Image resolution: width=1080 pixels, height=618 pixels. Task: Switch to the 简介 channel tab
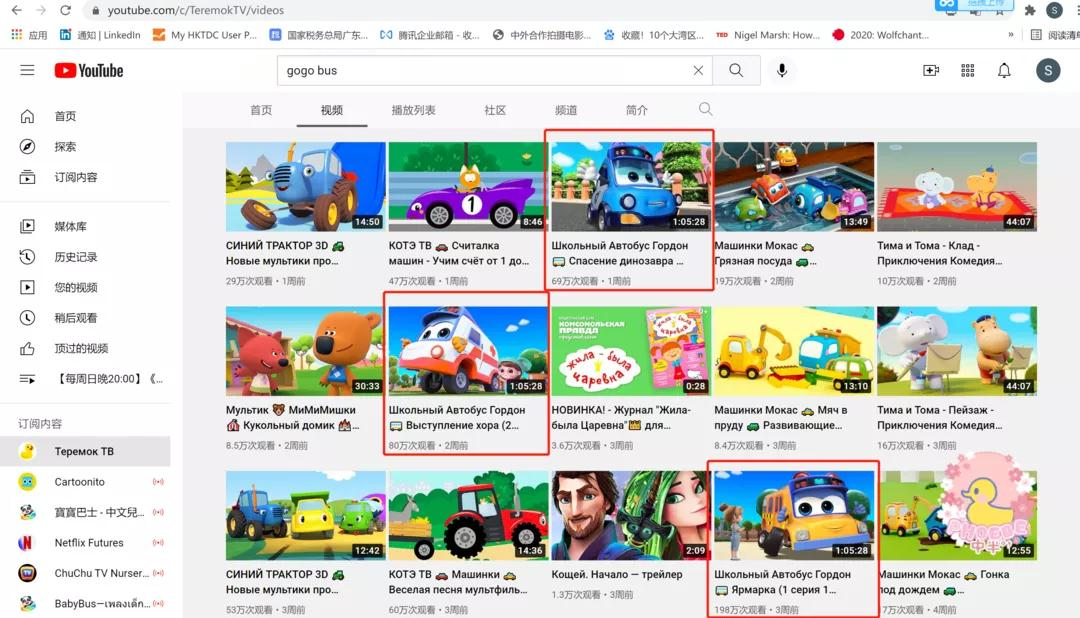click(636, 110)
